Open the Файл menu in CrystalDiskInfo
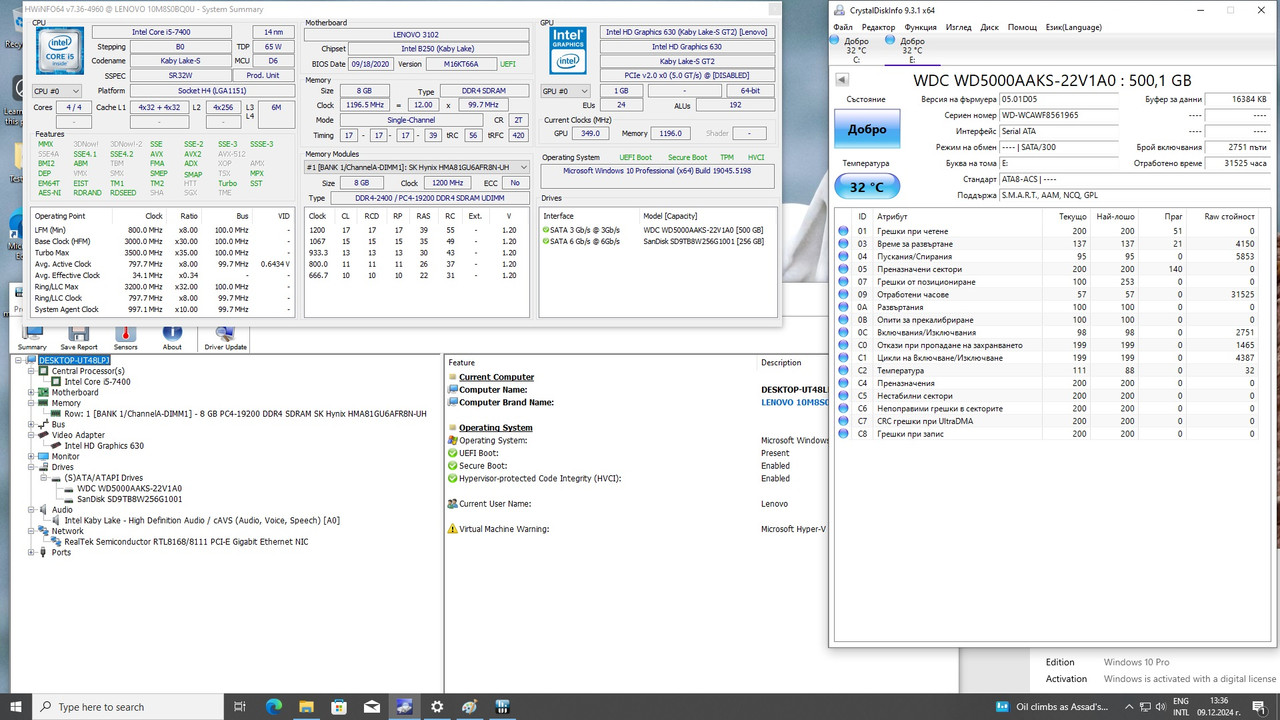 [843, 27]
